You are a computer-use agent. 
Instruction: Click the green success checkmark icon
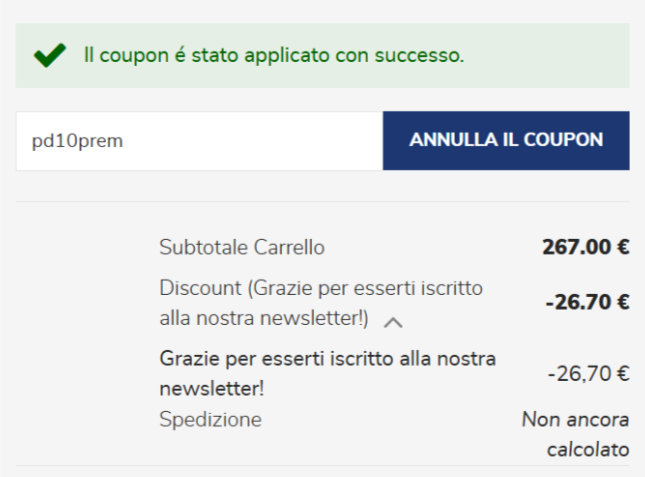pyautogui.click(x=48, y=57)
